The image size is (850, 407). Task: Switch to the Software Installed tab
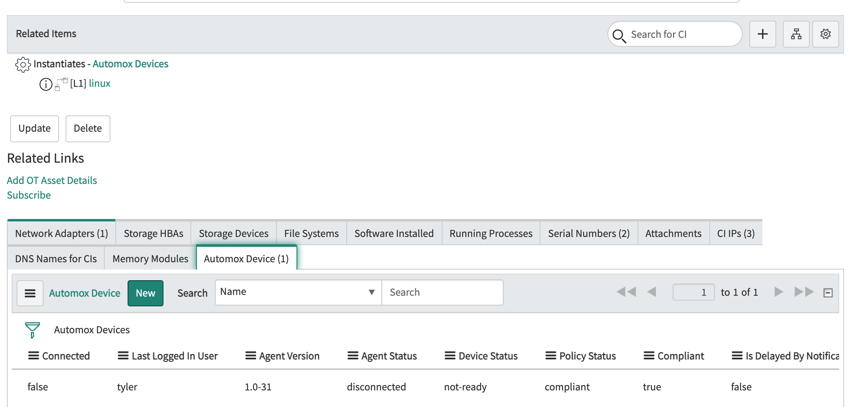(x=394, y=234)
